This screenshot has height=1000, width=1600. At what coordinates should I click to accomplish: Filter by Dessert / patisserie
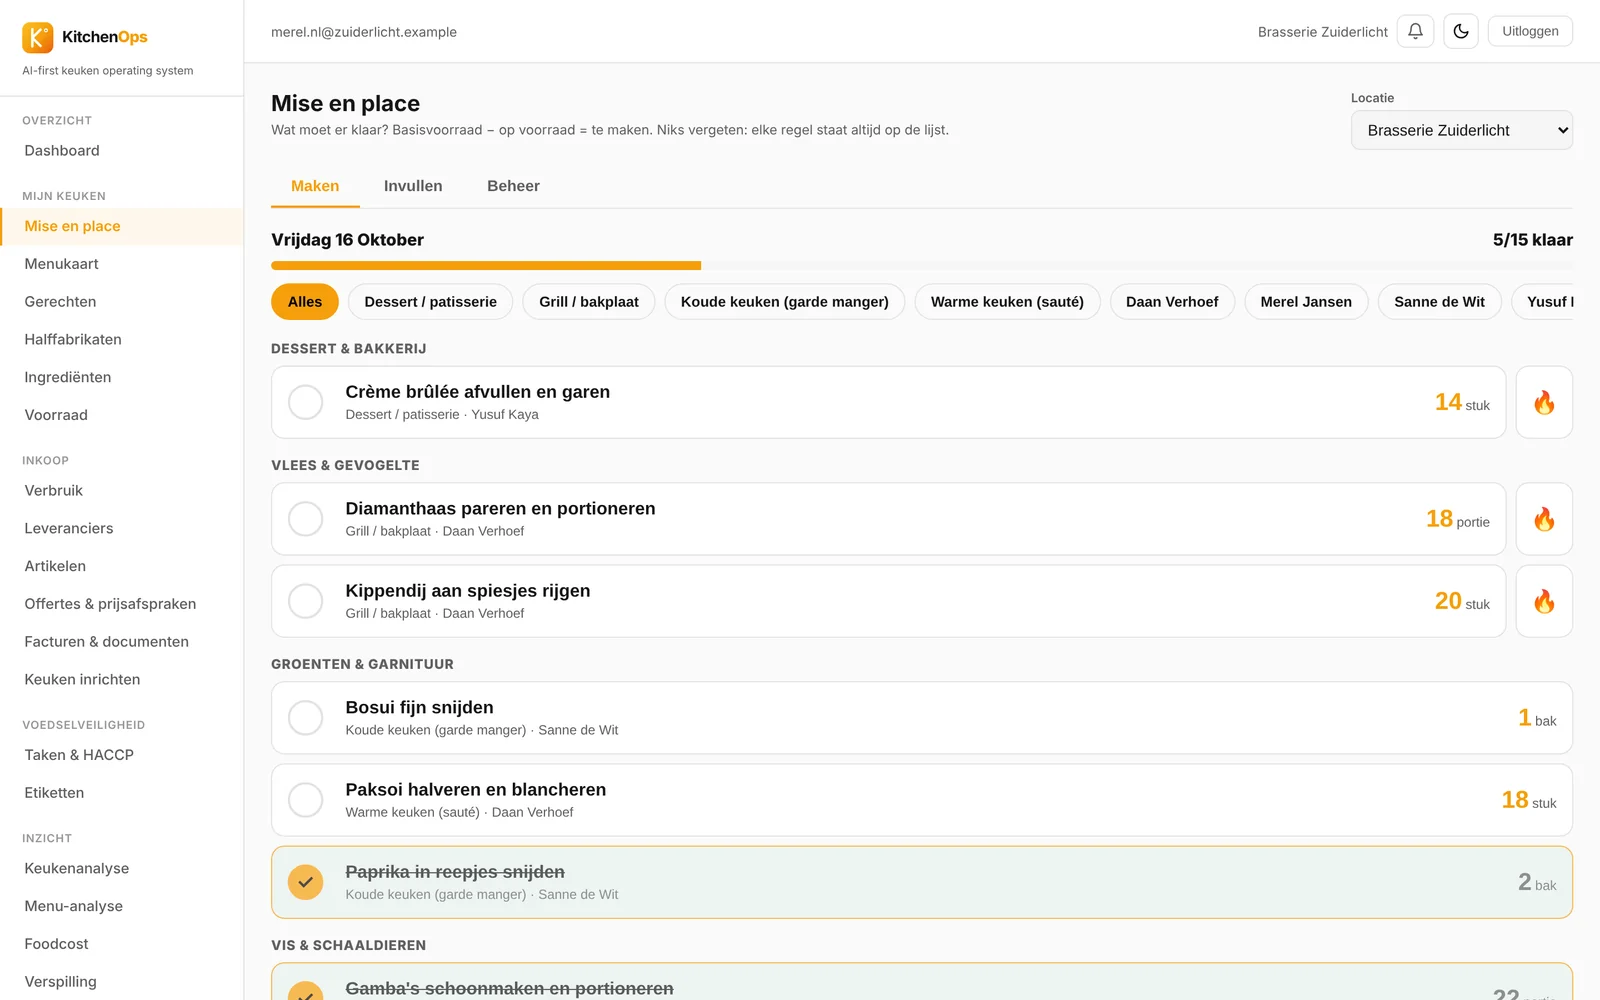click(430, 302)
